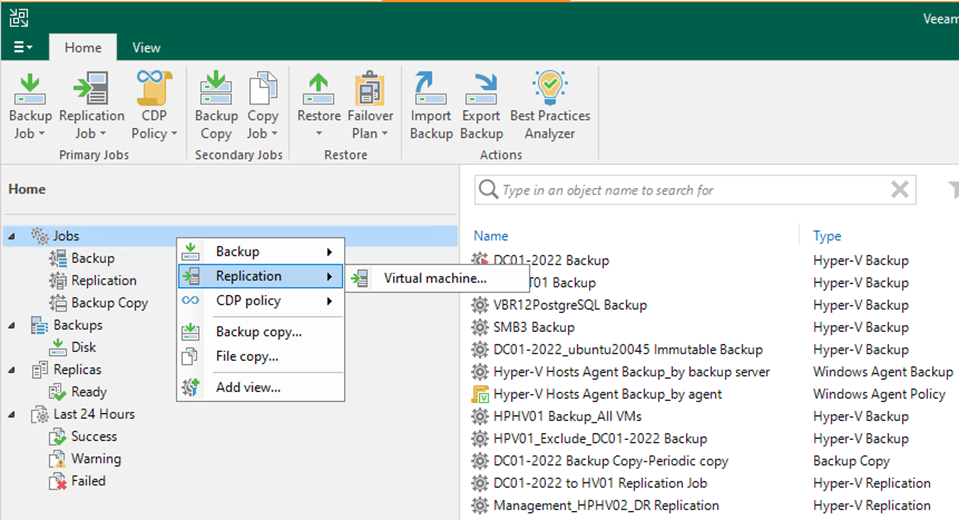Click the Copy Job ribbon icon
The image size is (959, 520).
tap(263, 89)
